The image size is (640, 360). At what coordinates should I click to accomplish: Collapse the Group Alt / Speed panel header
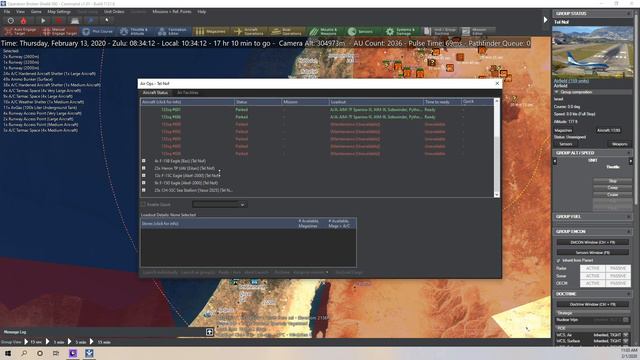(x=593, y=153)
